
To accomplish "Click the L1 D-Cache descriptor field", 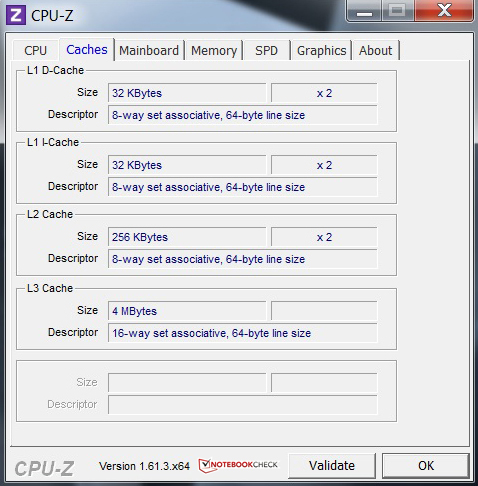I will 242,115.
